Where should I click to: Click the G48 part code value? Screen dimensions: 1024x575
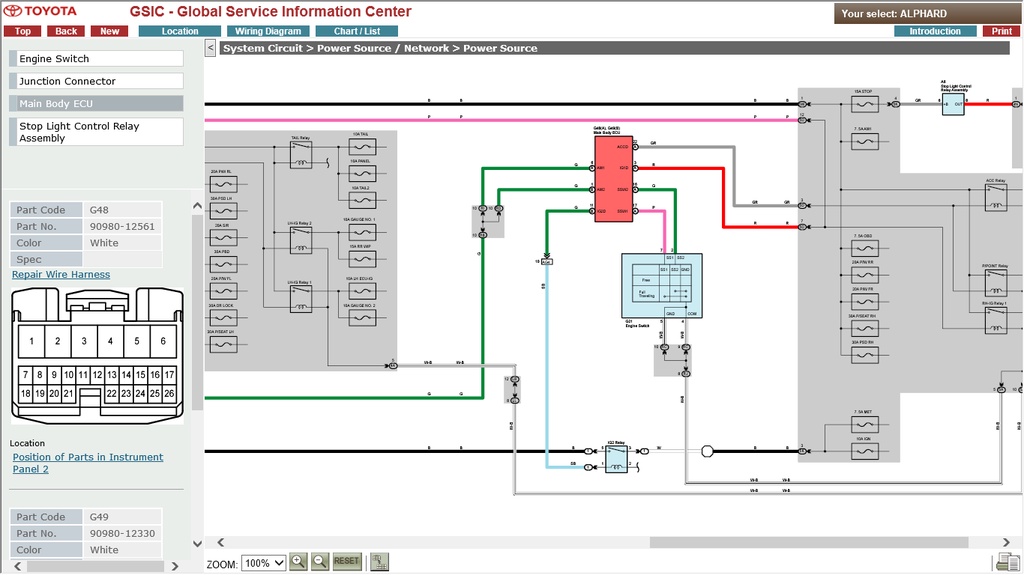(99, 210)
